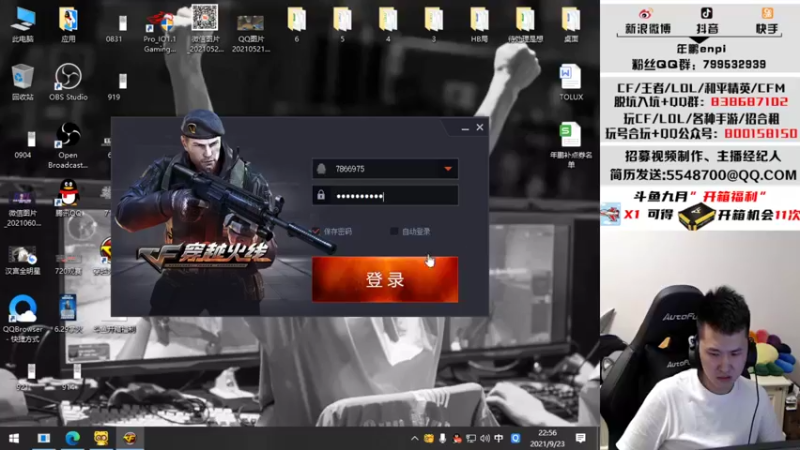Viewport: 800px width, 450px height.
Task: Launch the OBS Studio shortcut
Action: (x=68, y=82)
